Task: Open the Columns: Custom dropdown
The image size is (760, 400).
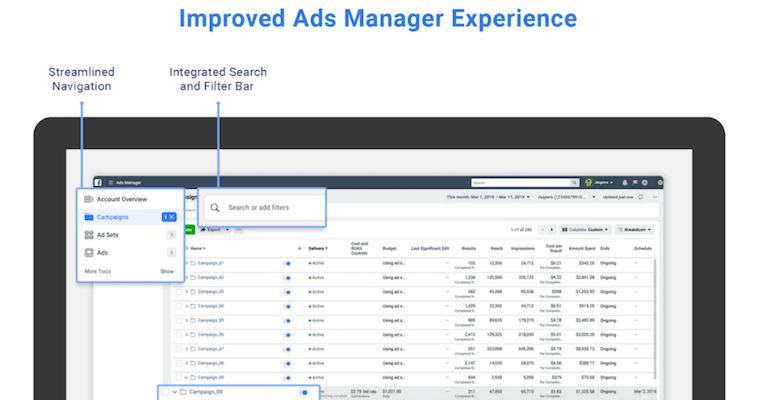Action: [x=583, y=229]
